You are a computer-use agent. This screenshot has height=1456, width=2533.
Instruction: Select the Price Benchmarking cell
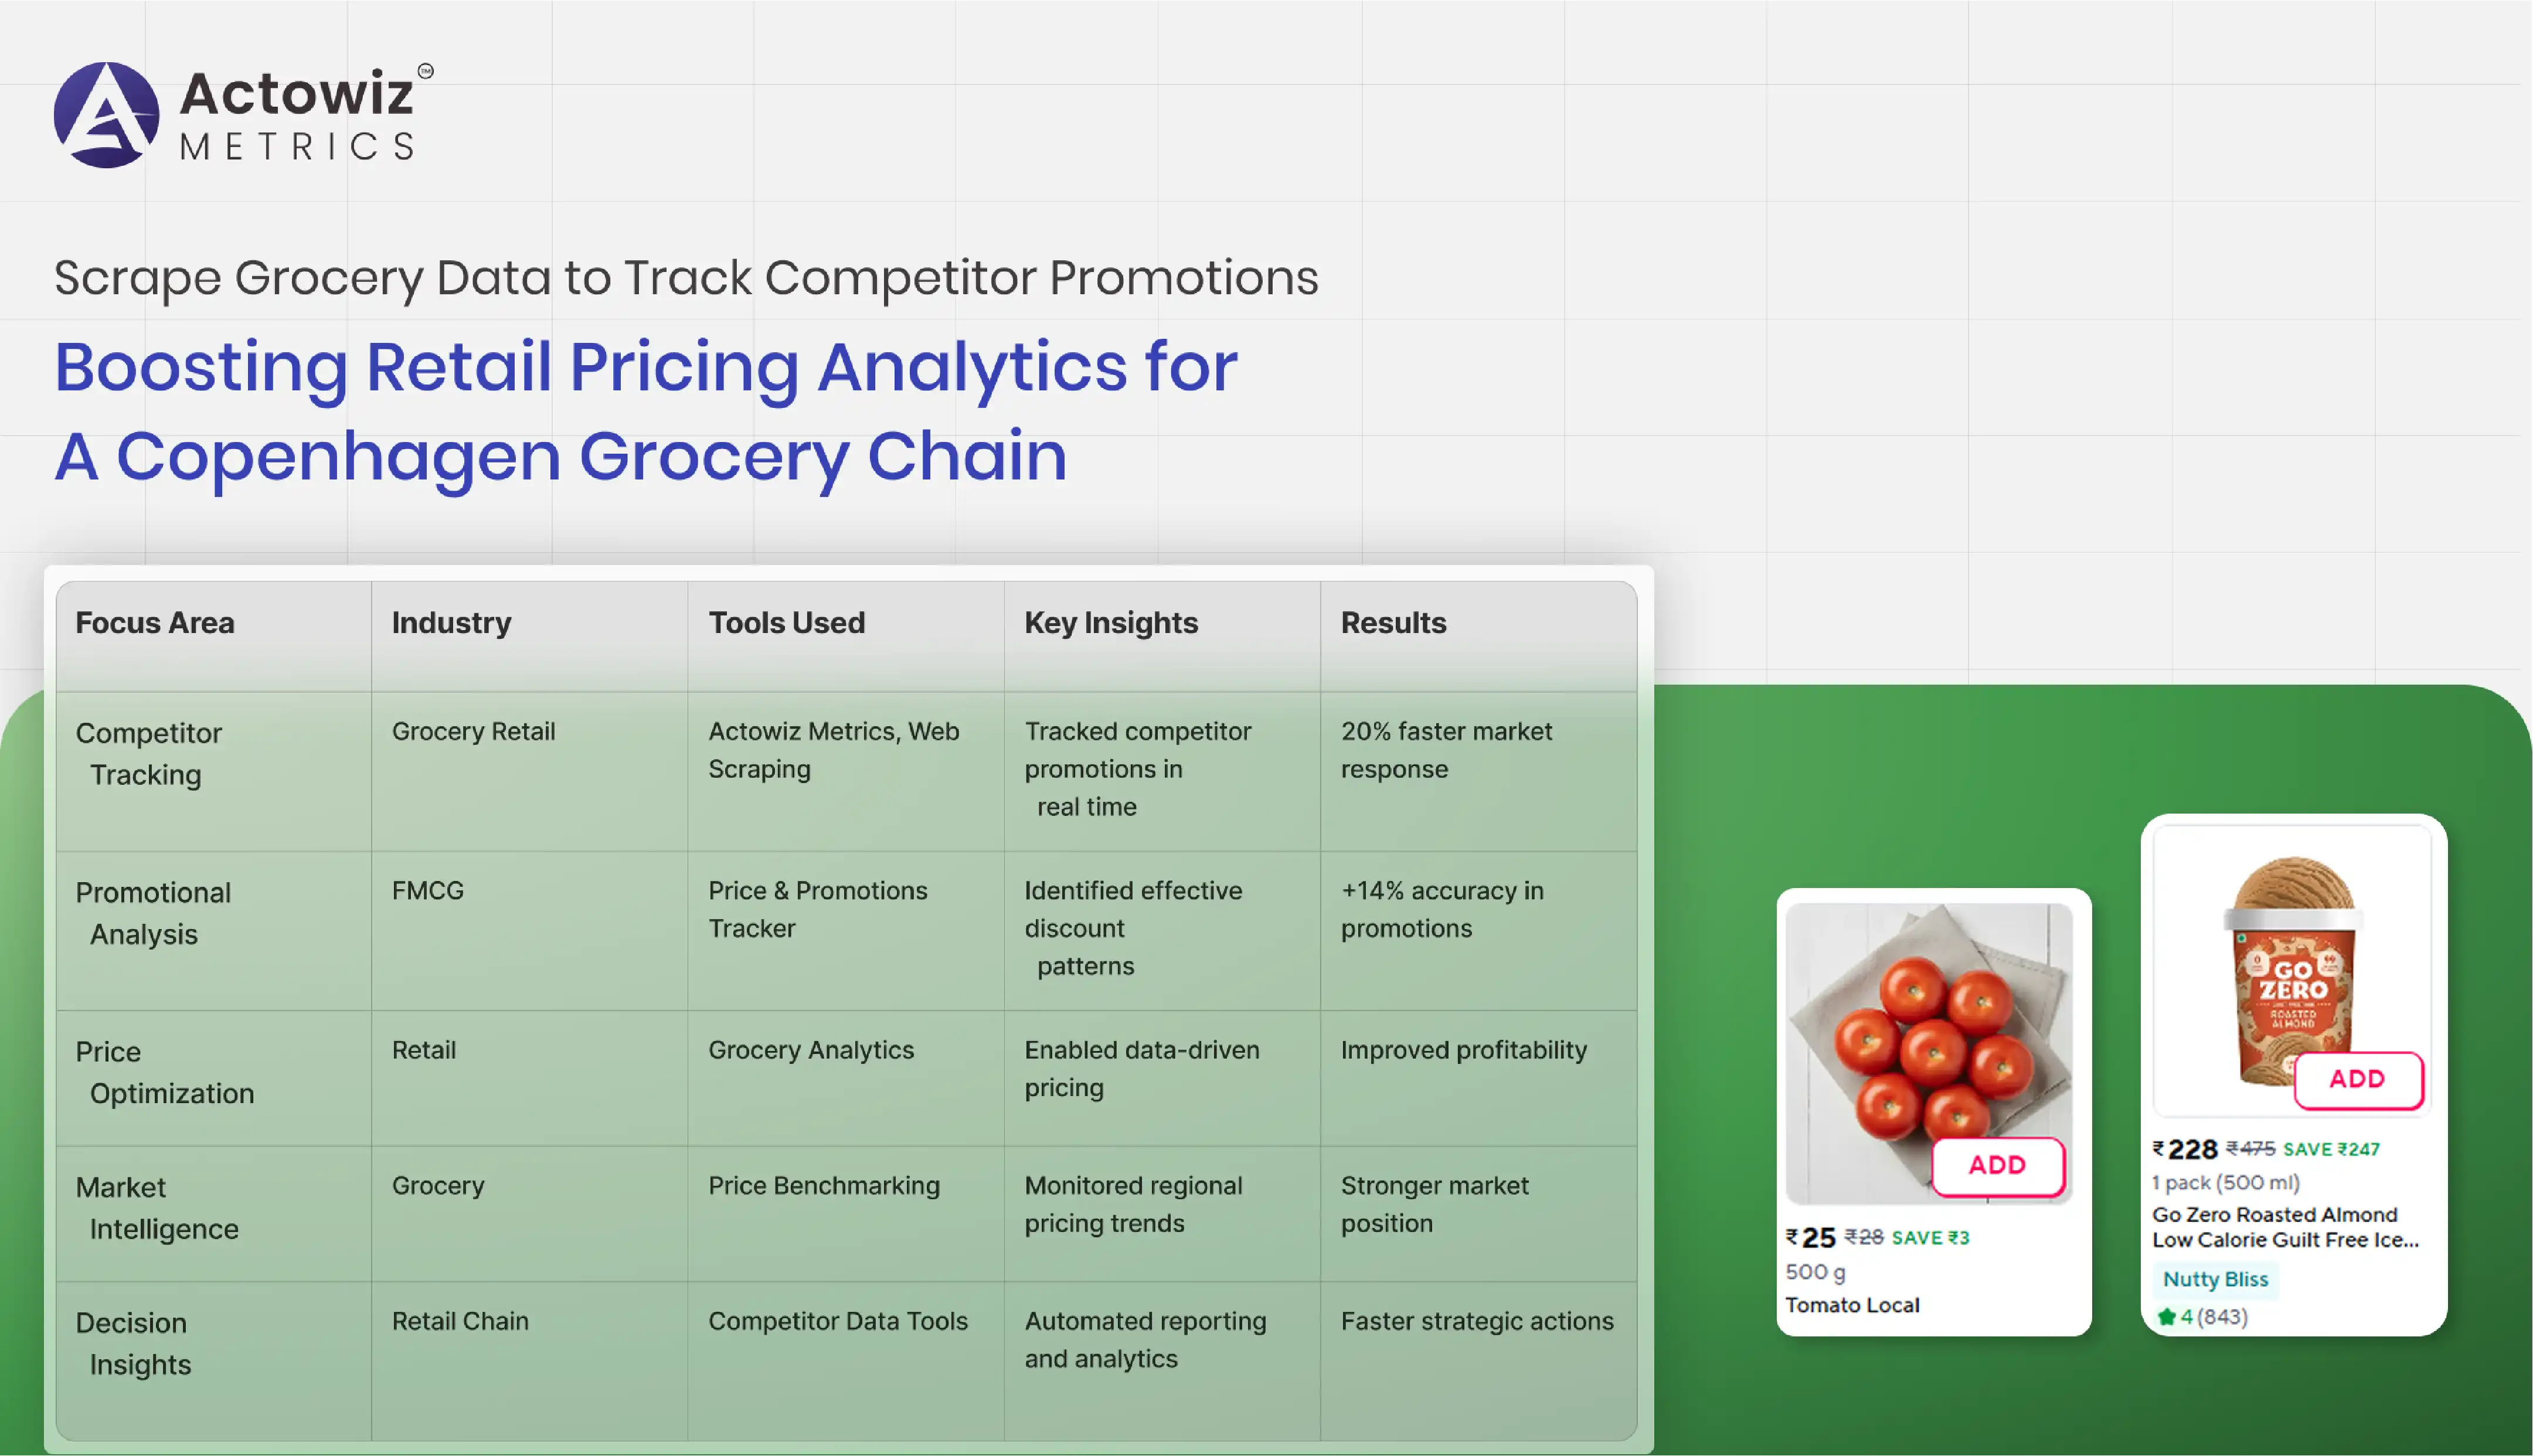click(x=823, y=1186)
